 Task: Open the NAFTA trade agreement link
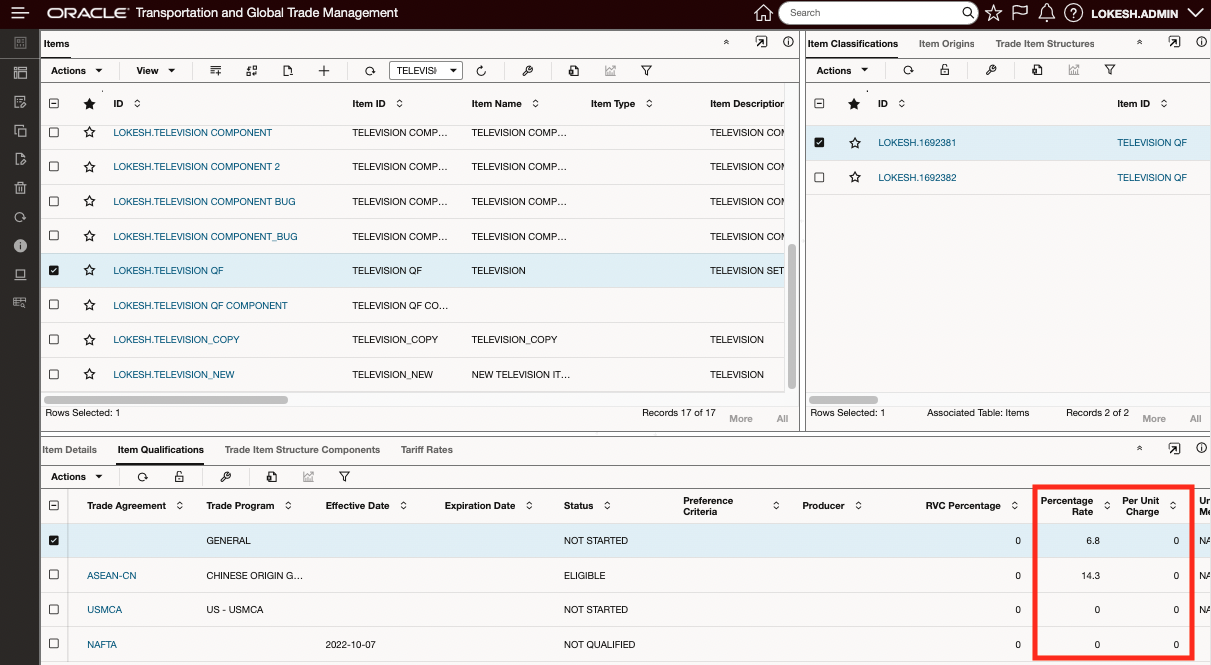pos(101,644)
